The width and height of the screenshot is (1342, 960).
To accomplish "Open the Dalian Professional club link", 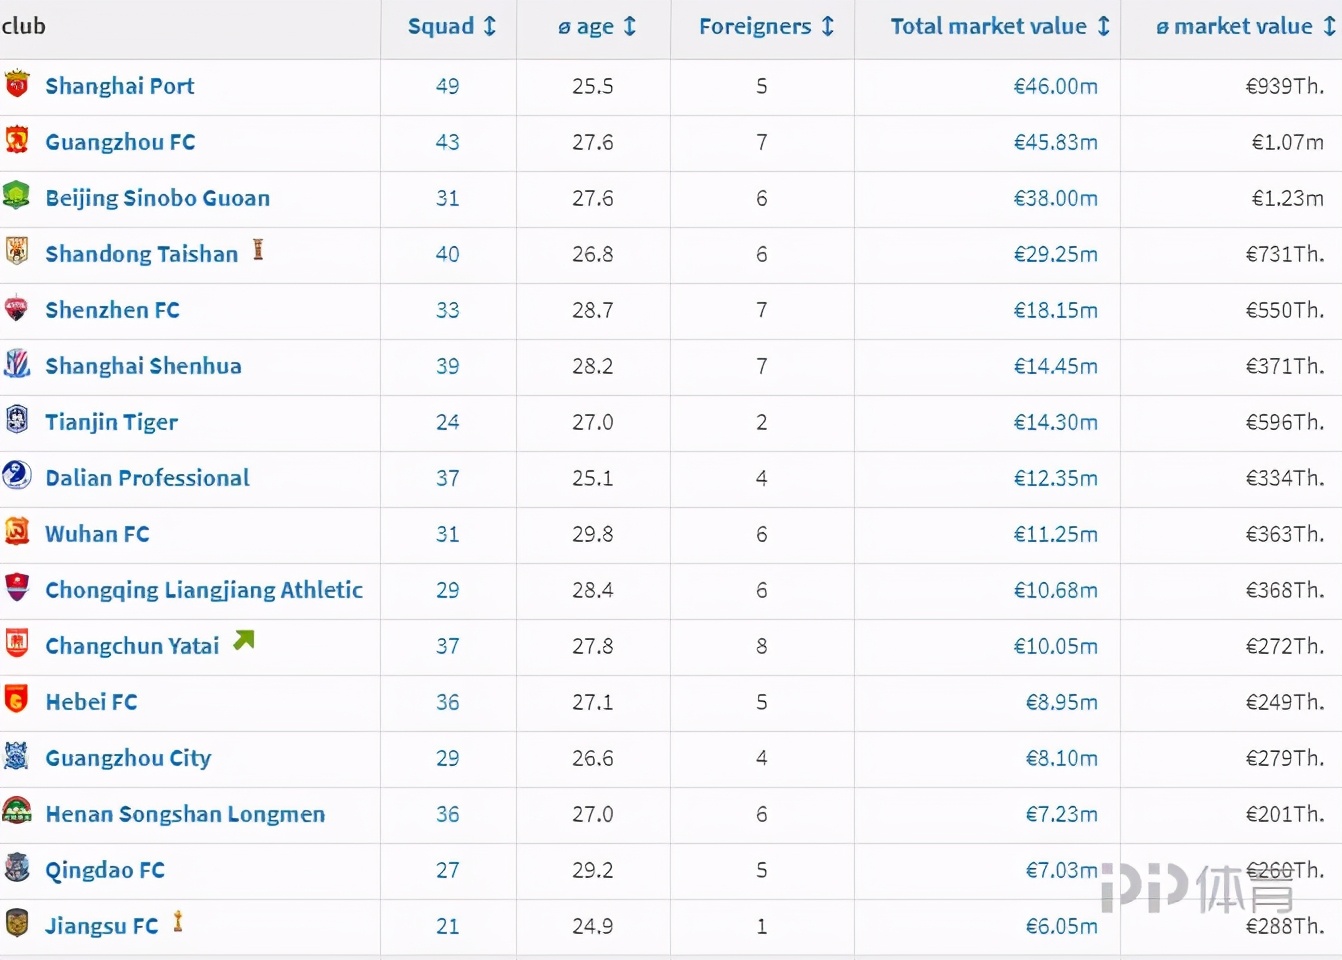I will [x=147, y=478].
